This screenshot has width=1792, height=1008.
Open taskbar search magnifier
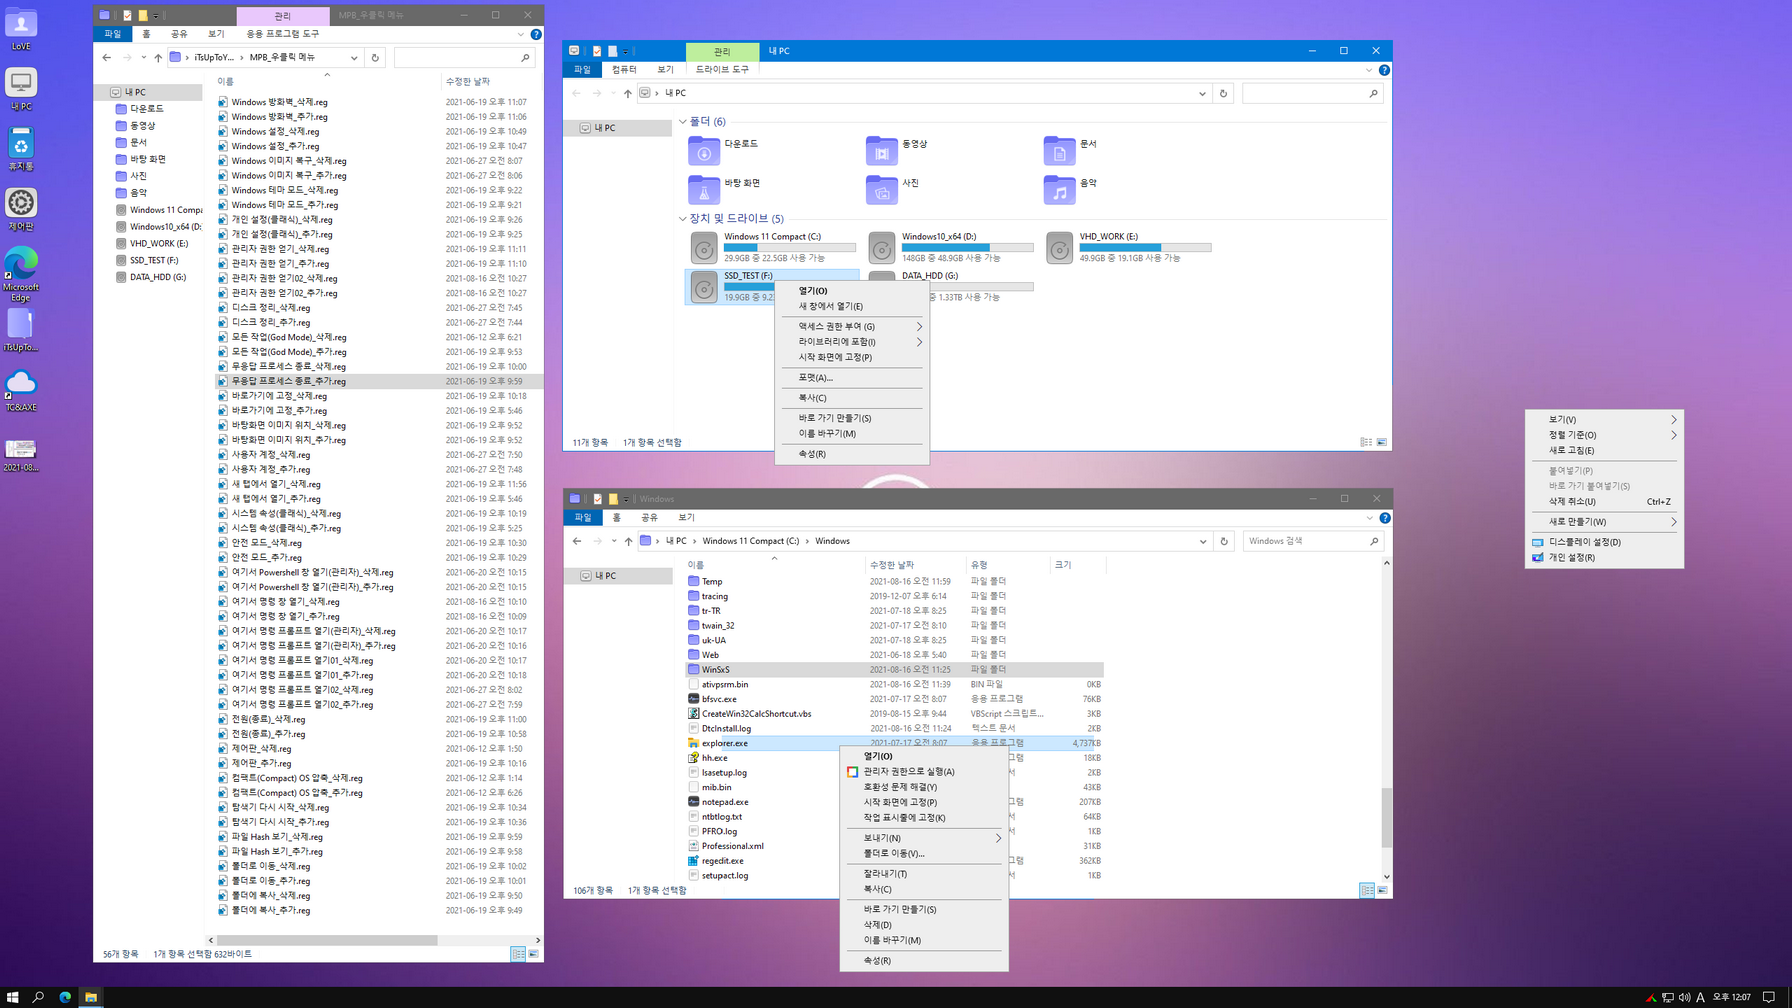pos(39,997)
